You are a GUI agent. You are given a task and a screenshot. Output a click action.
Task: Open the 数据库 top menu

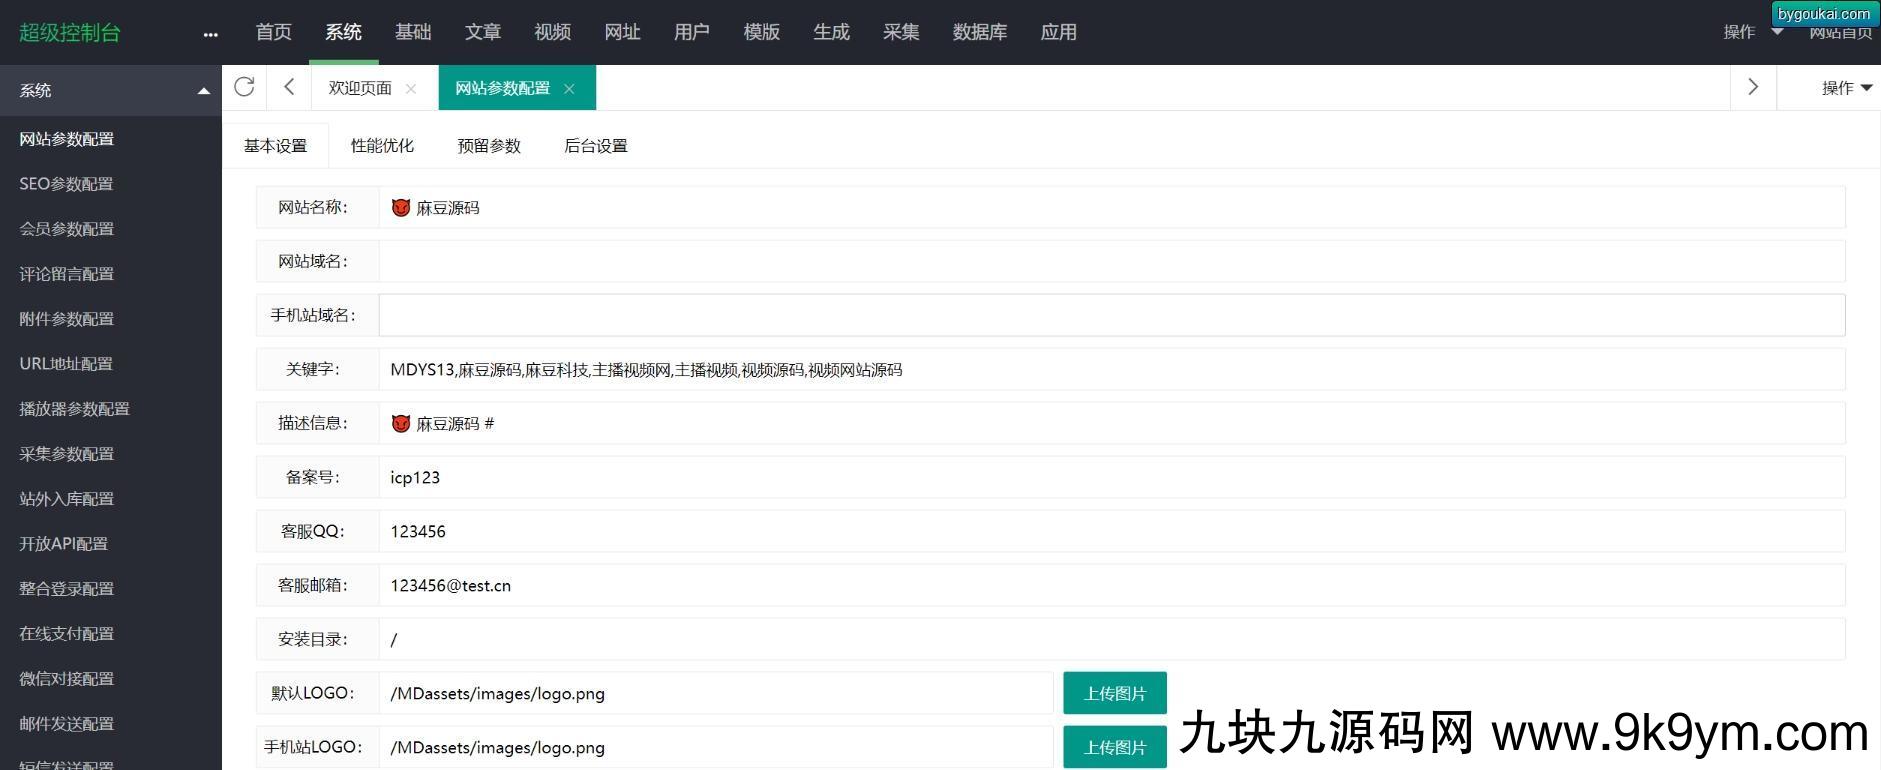(979, 32)
